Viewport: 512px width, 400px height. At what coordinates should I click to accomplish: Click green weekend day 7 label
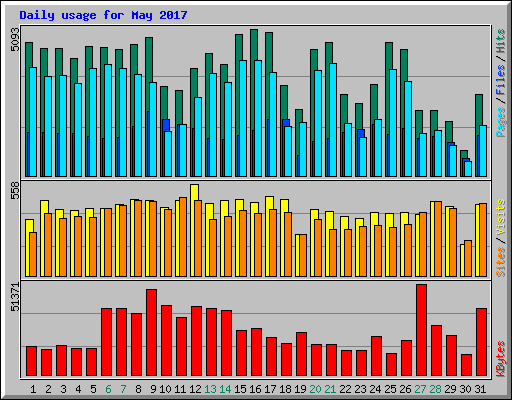pyautogui.click(x=123, y=389)
